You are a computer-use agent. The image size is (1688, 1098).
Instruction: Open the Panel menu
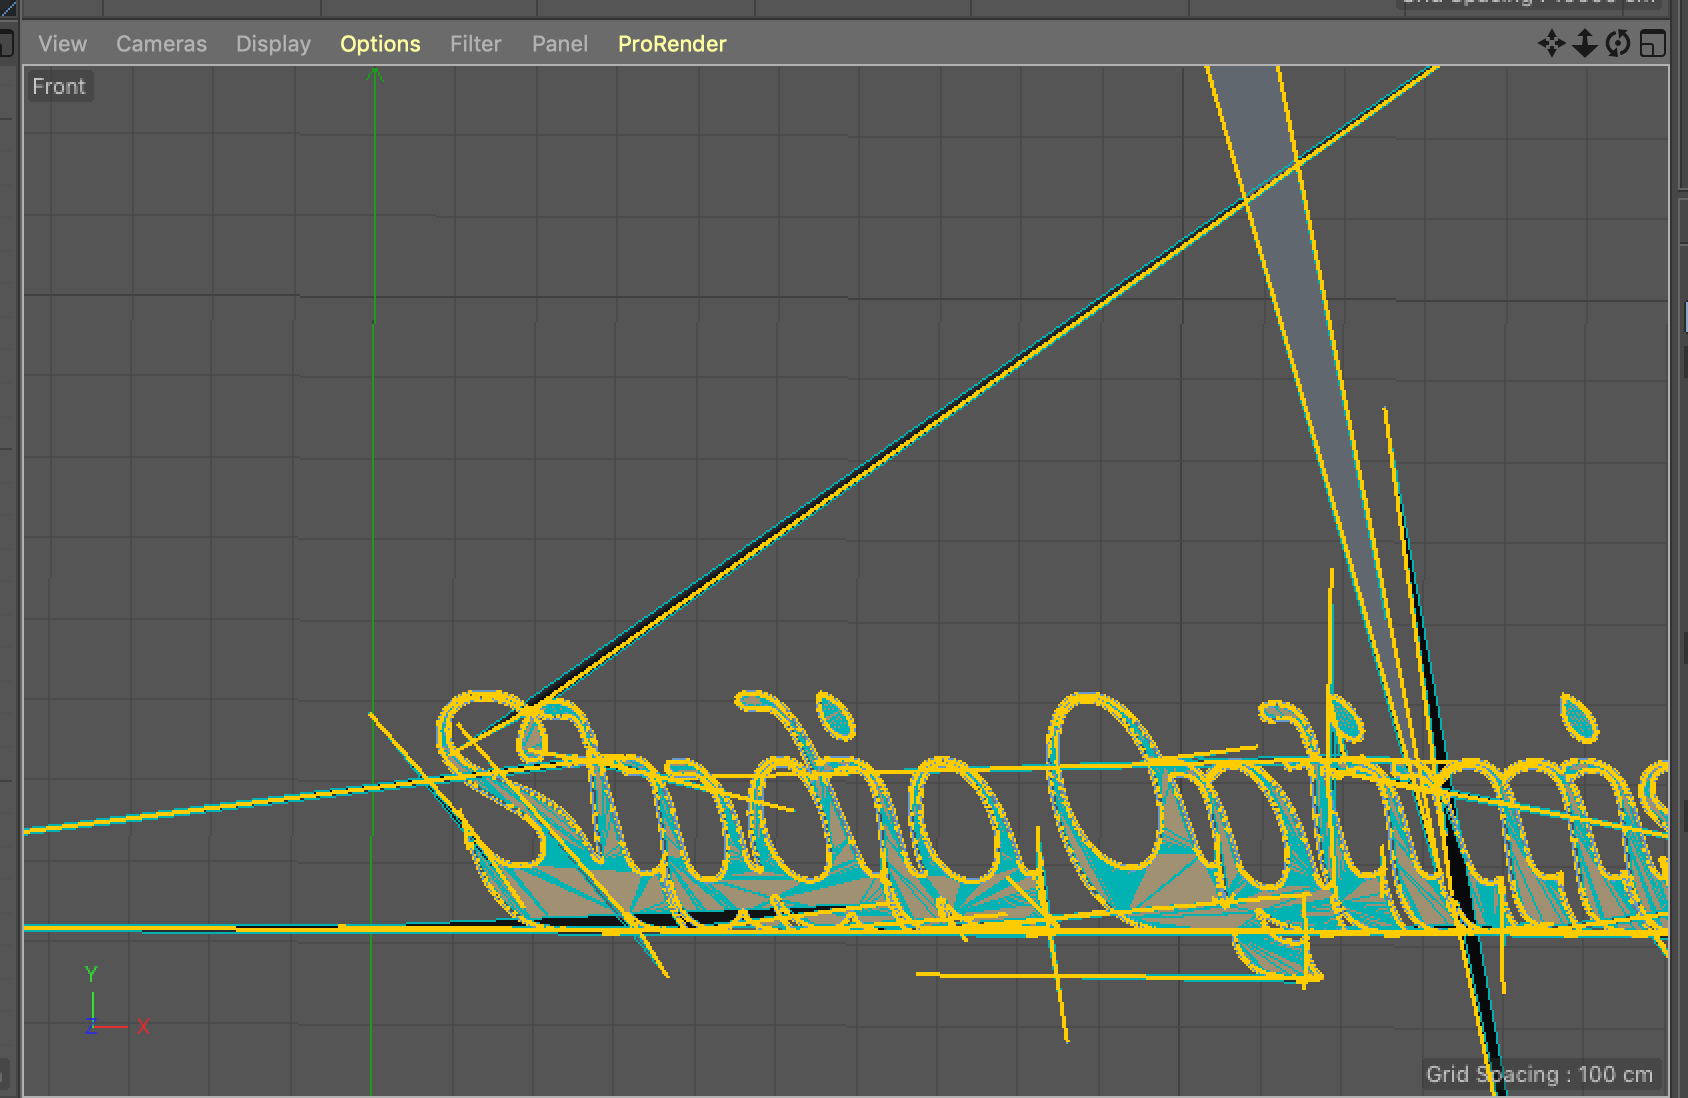(x=559, y=44)
